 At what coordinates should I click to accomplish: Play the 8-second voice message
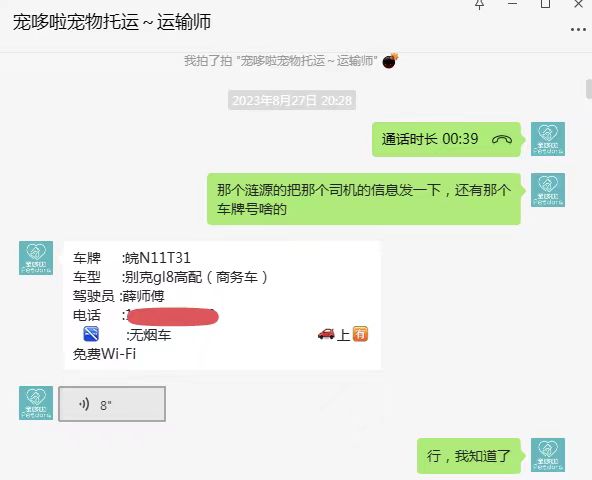(112, 404)
